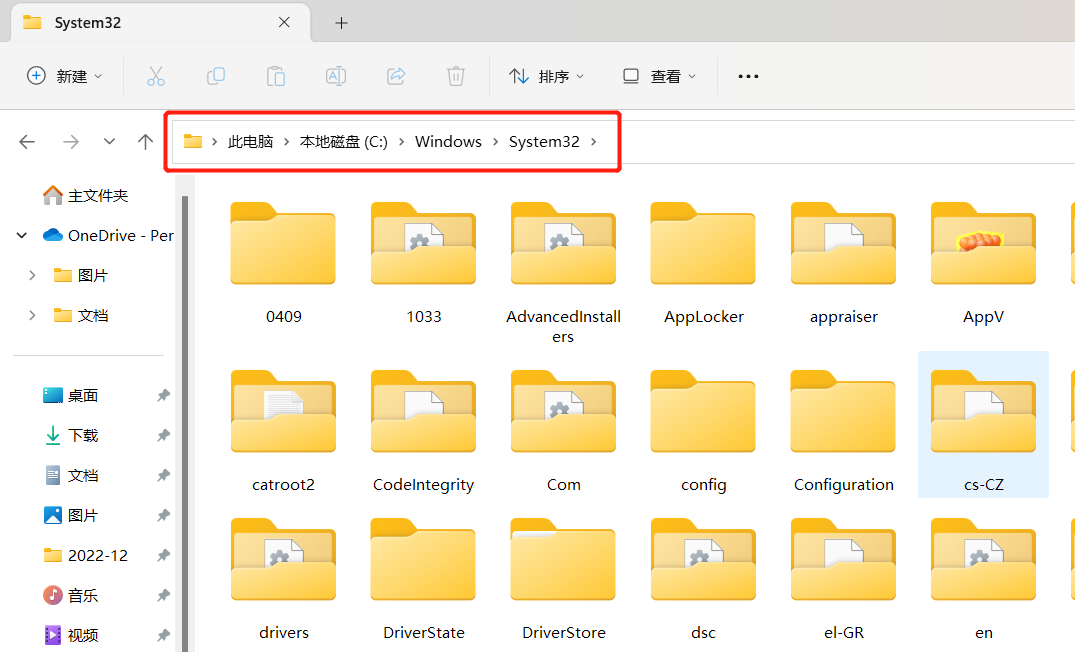Expand the 文档 folder under OneDrive

32,315
